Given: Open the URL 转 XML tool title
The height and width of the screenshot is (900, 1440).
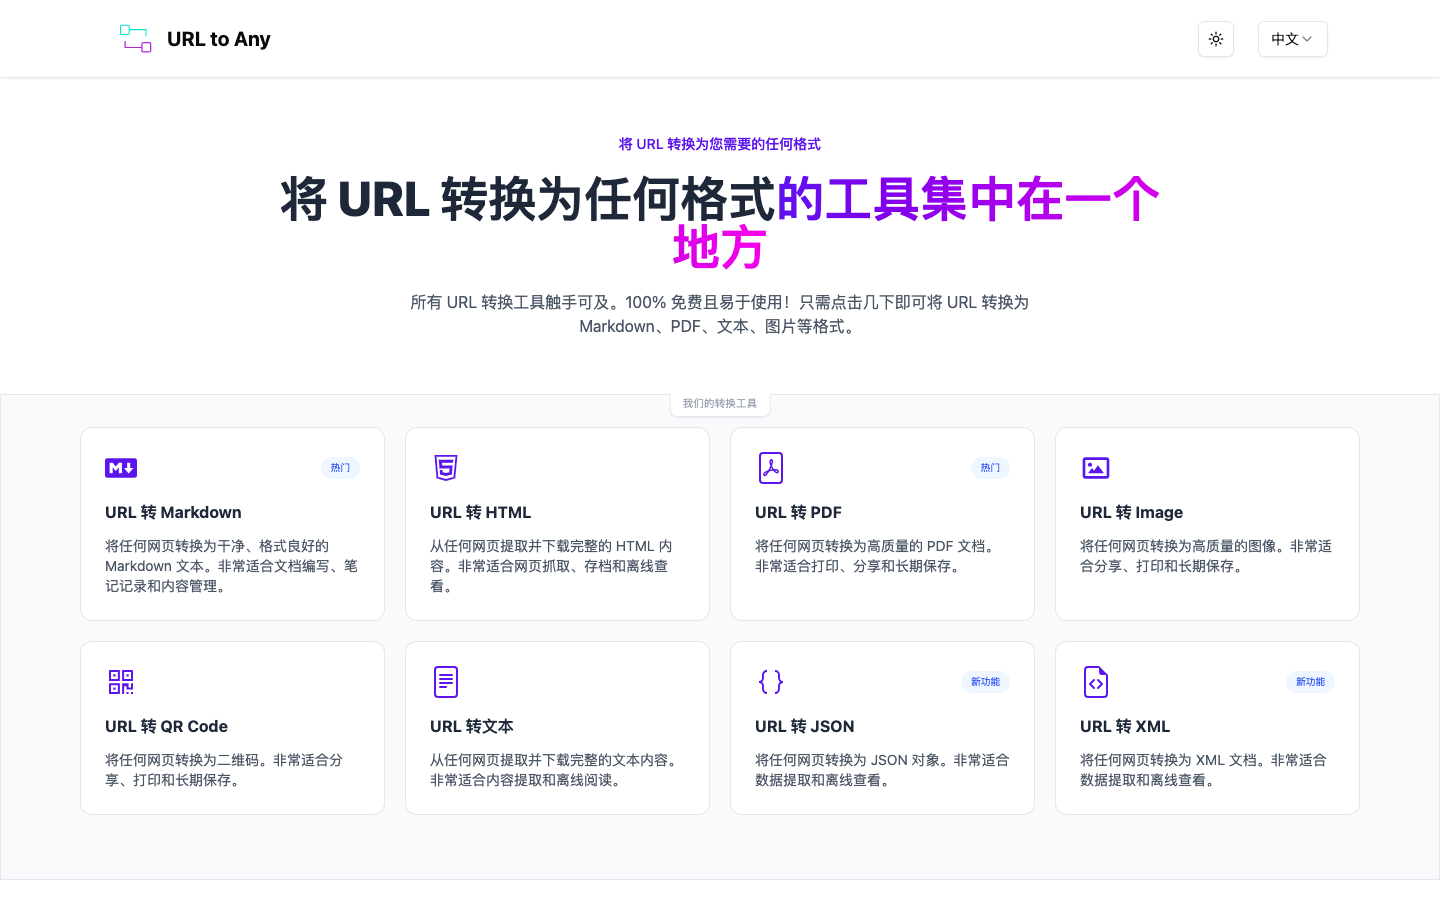Looking at the screenshot, I should [1125, 726].
